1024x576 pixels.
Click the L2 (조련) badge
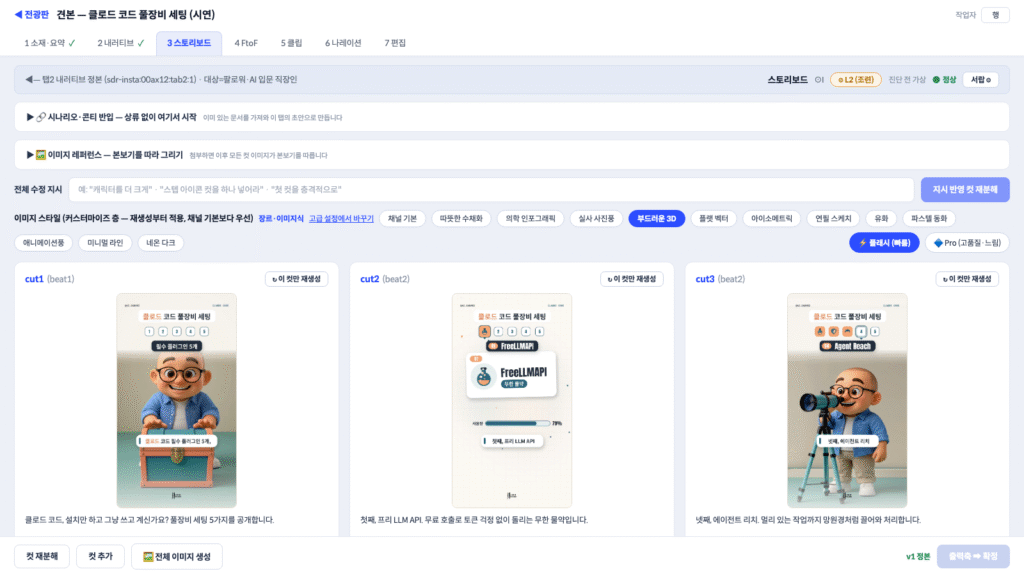pos(856,80)
